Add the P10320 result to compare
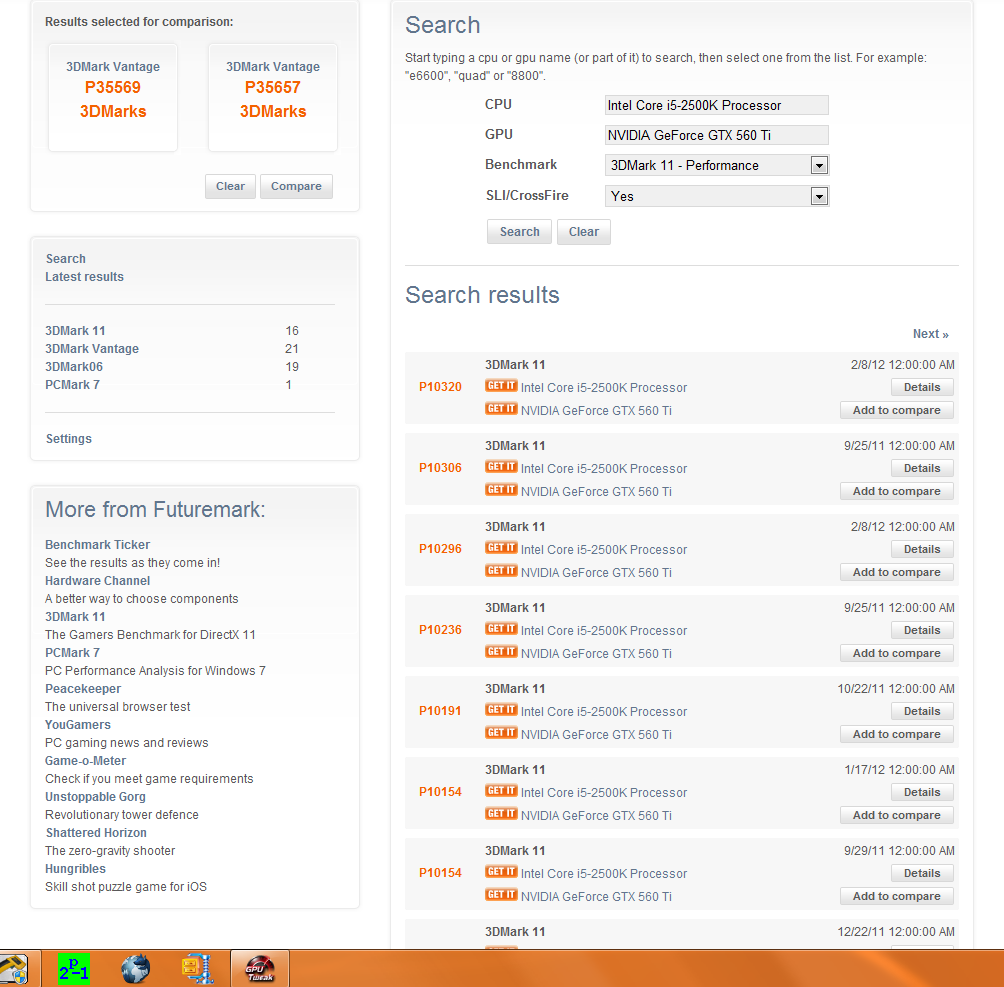Viewport: 1004px width, 987px height. coord(896,410)
